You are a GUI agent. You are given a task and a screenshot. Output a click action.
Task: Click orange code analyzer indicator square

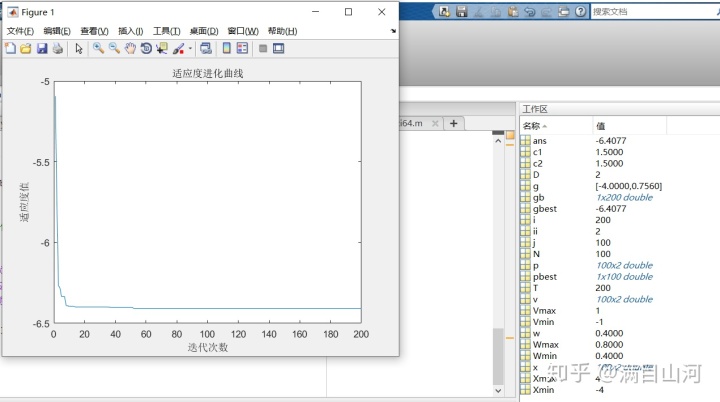pos(510,135)
